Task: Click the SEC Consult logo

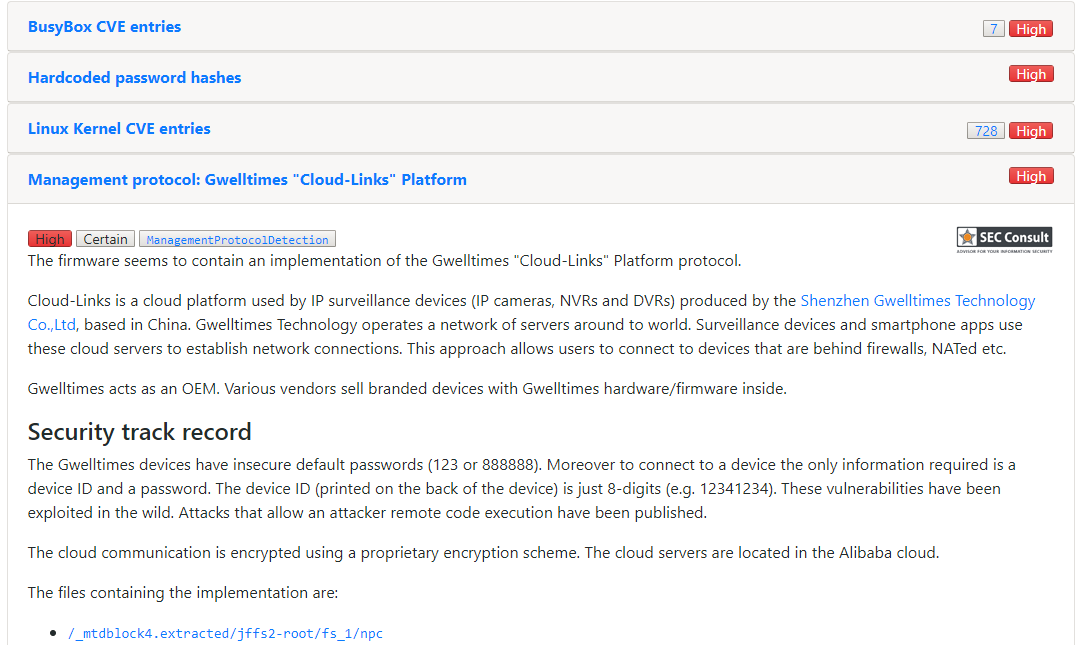Action: point(1005,239)
